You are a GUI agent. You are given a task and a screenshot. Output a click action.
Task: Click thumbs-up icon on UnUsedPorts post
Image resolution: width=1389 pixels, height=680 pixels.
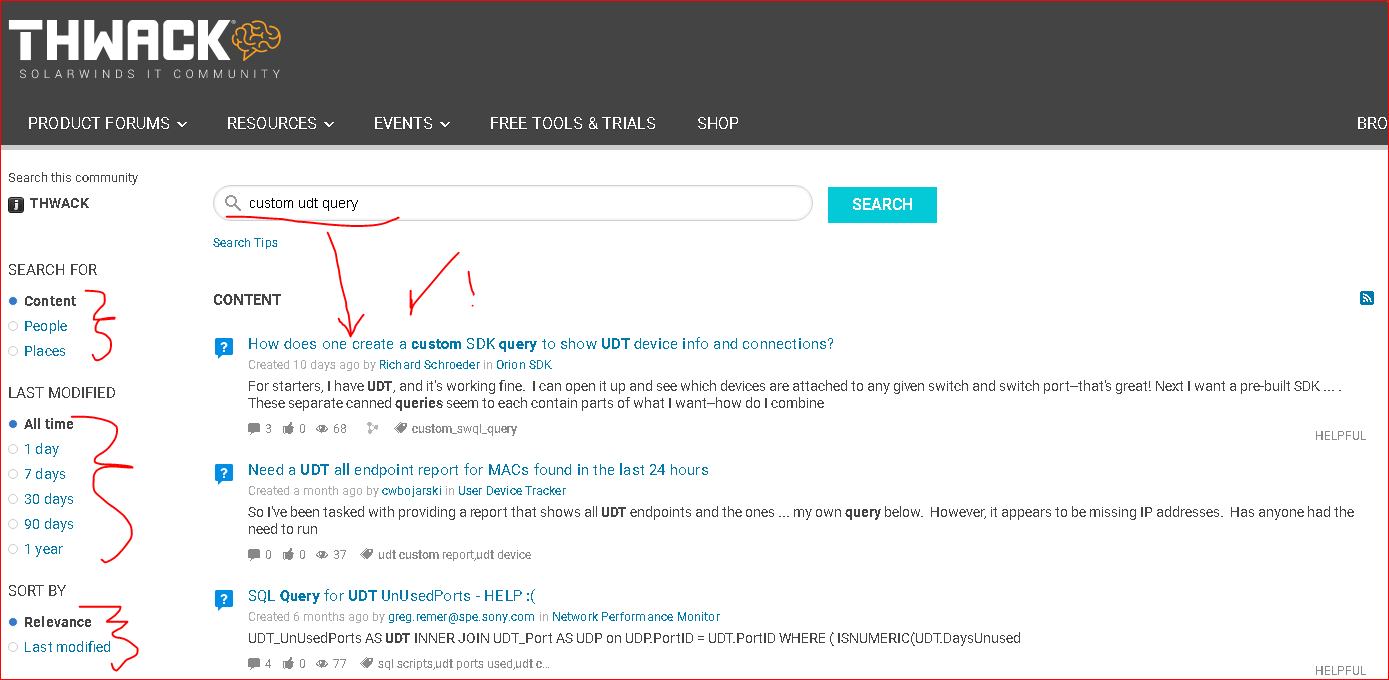click(x=289, y=664)
